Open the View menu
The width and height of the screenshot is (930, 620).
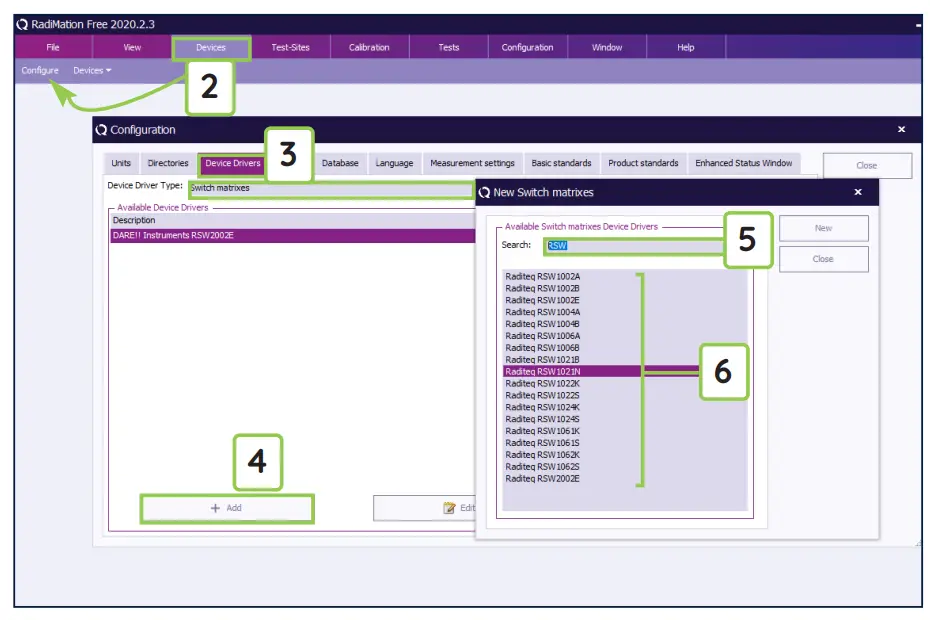click(132, 47)
